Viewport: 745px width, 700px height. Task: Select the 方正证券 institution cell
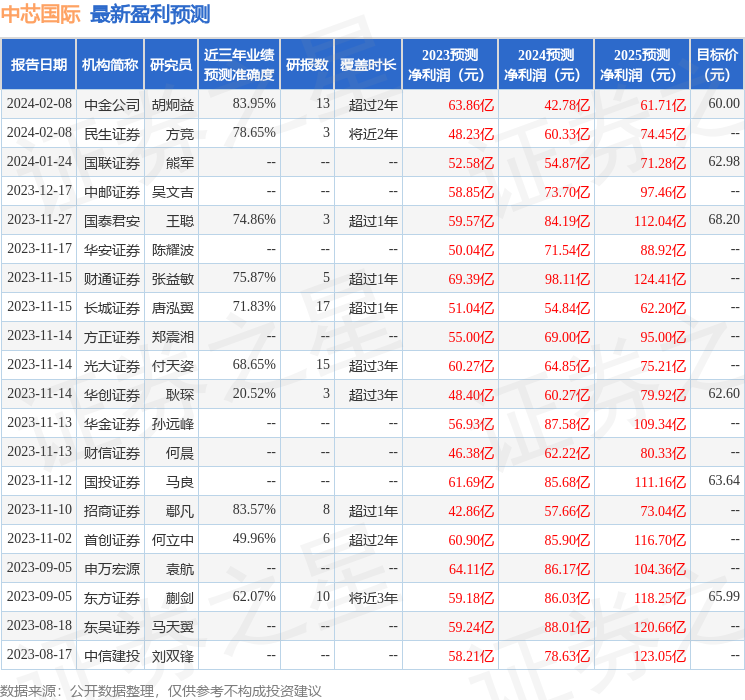[x=112, y=337]
